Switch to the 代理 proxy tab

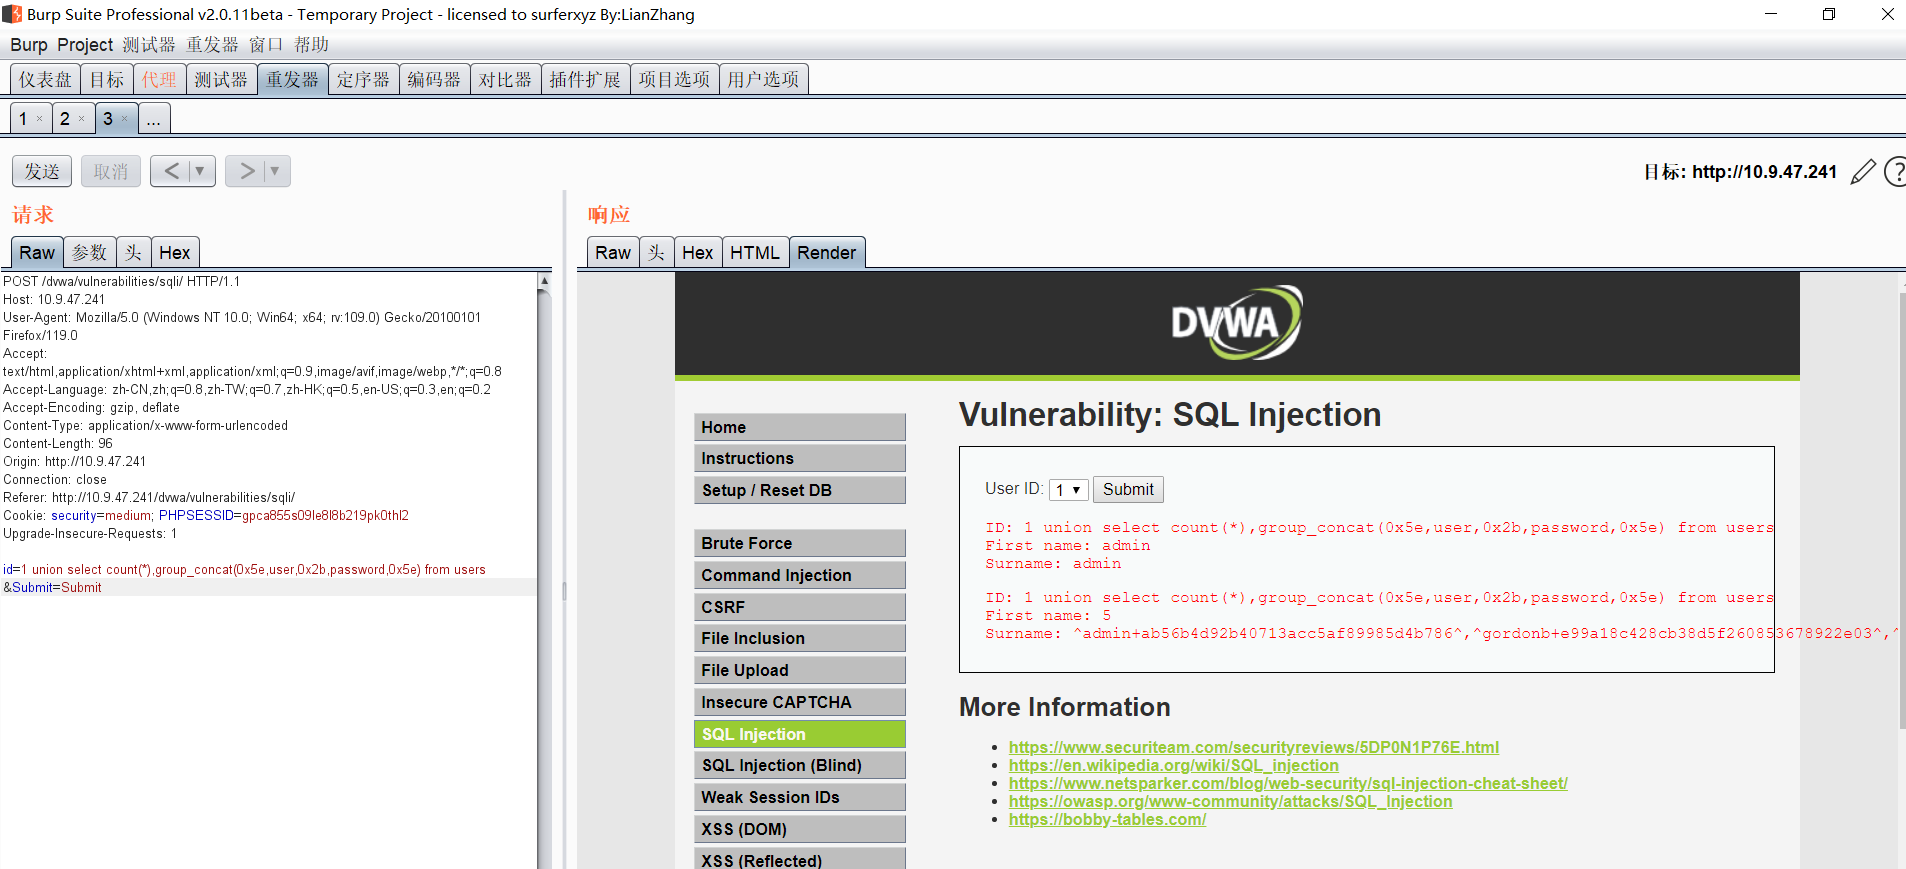(159, 79)
